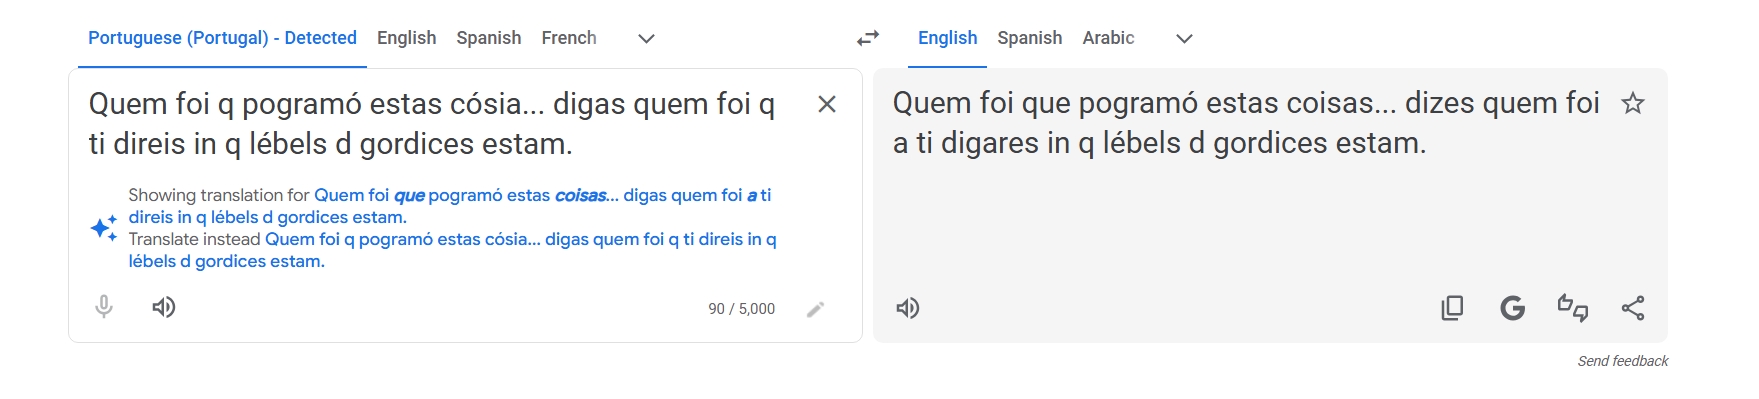Click into the source text field
This screenshot has height=399, width=1759.
point(440,124)
